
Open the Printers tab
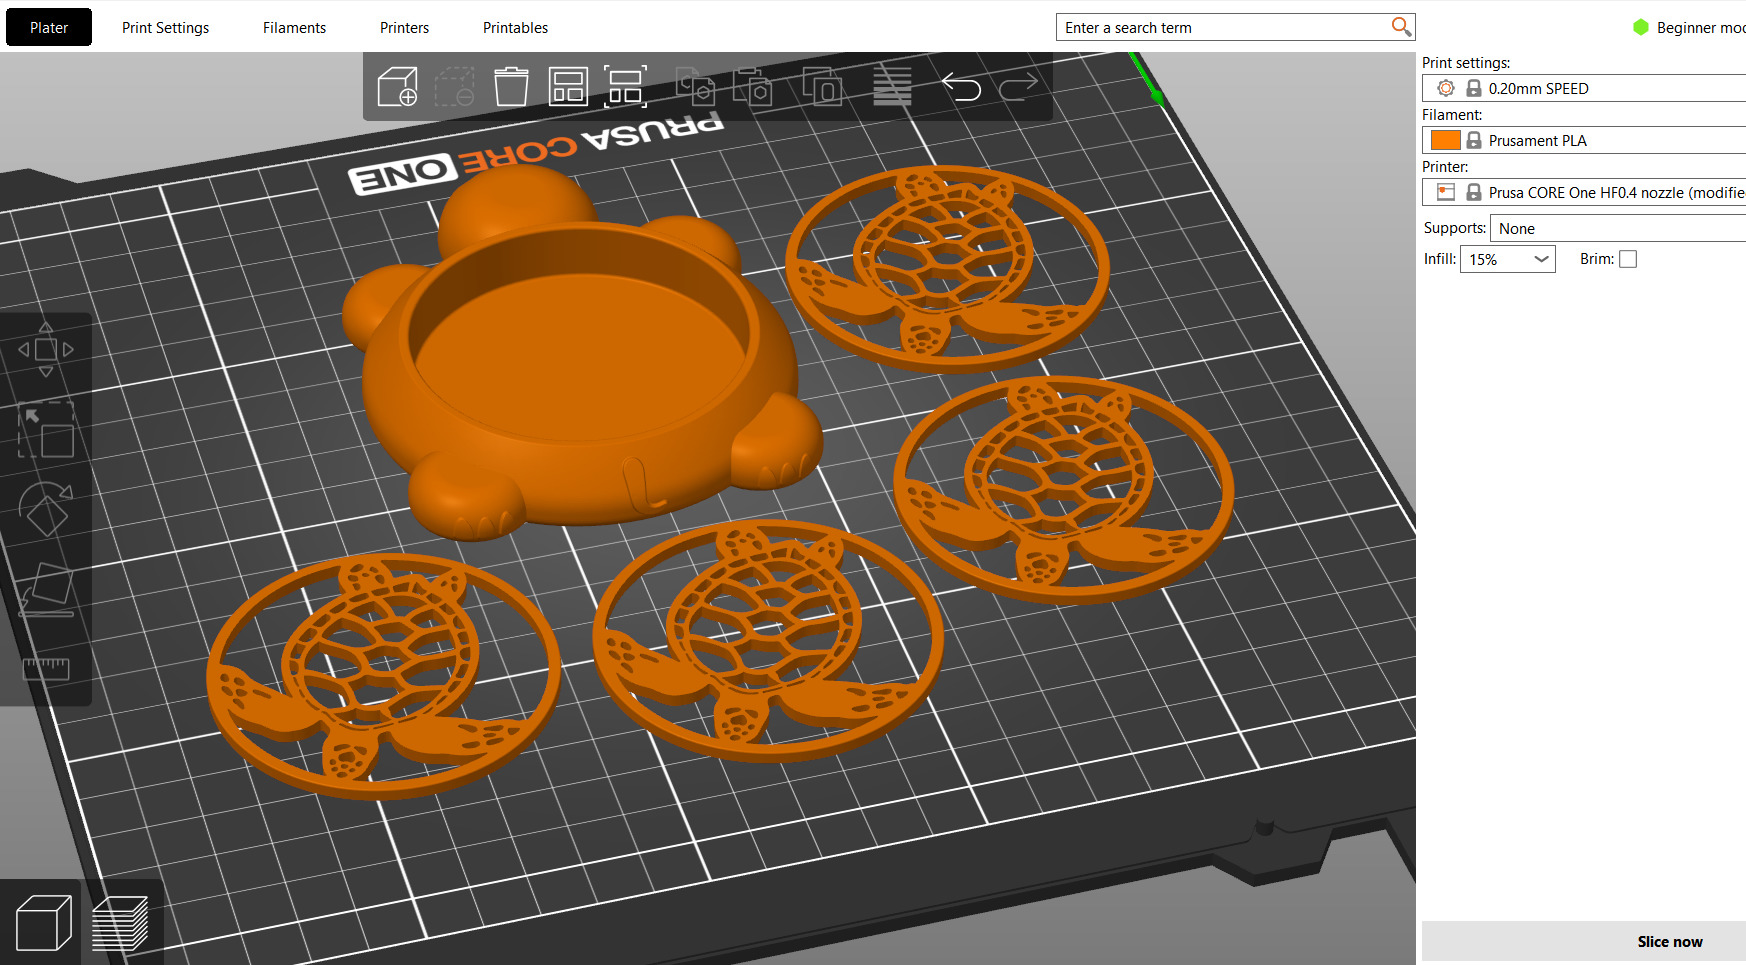point(404,27)
